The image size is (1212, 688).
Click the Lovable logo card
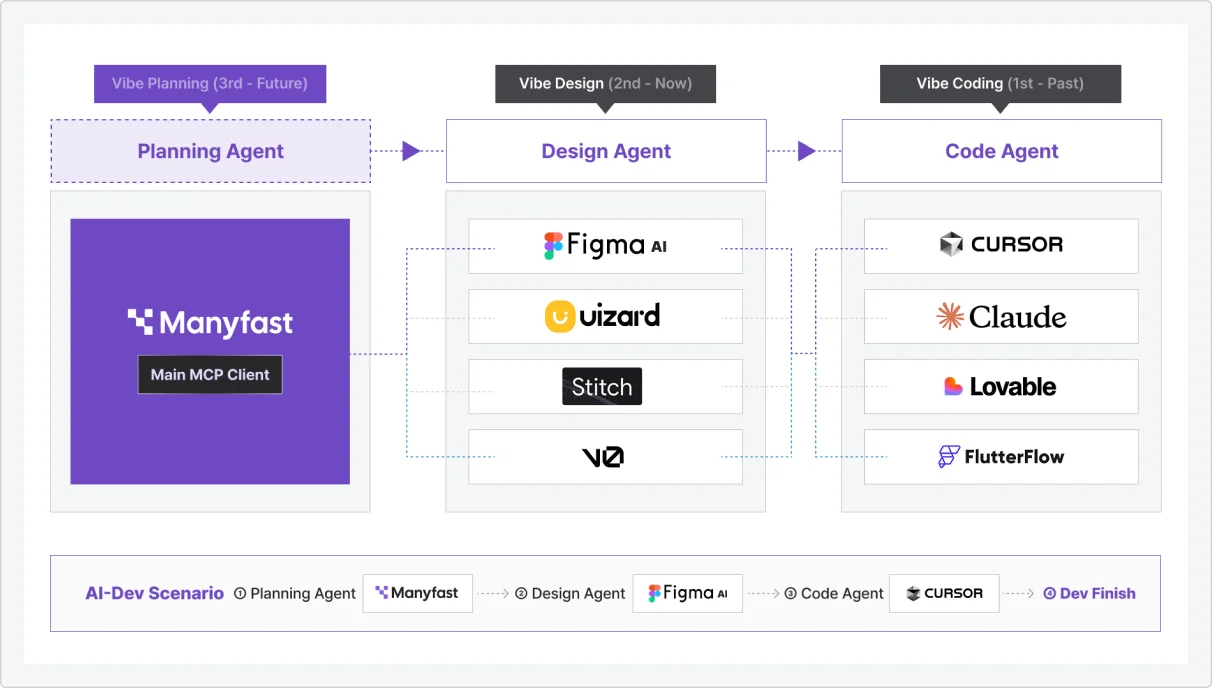point(1001,387)
